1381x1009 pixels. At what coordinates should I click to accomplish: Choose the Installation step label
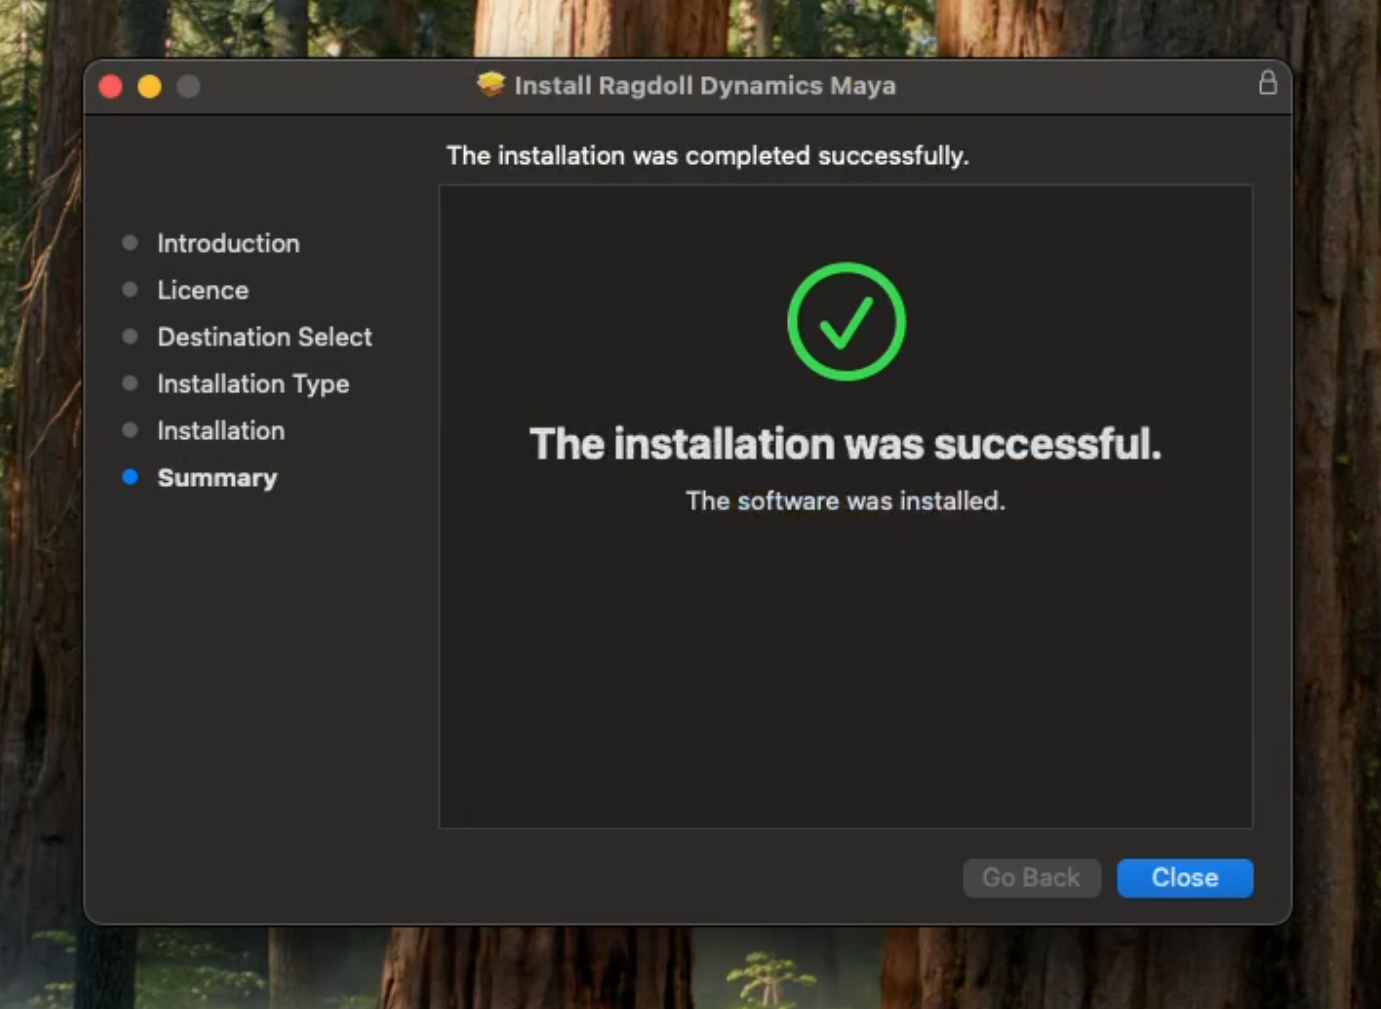221,431
